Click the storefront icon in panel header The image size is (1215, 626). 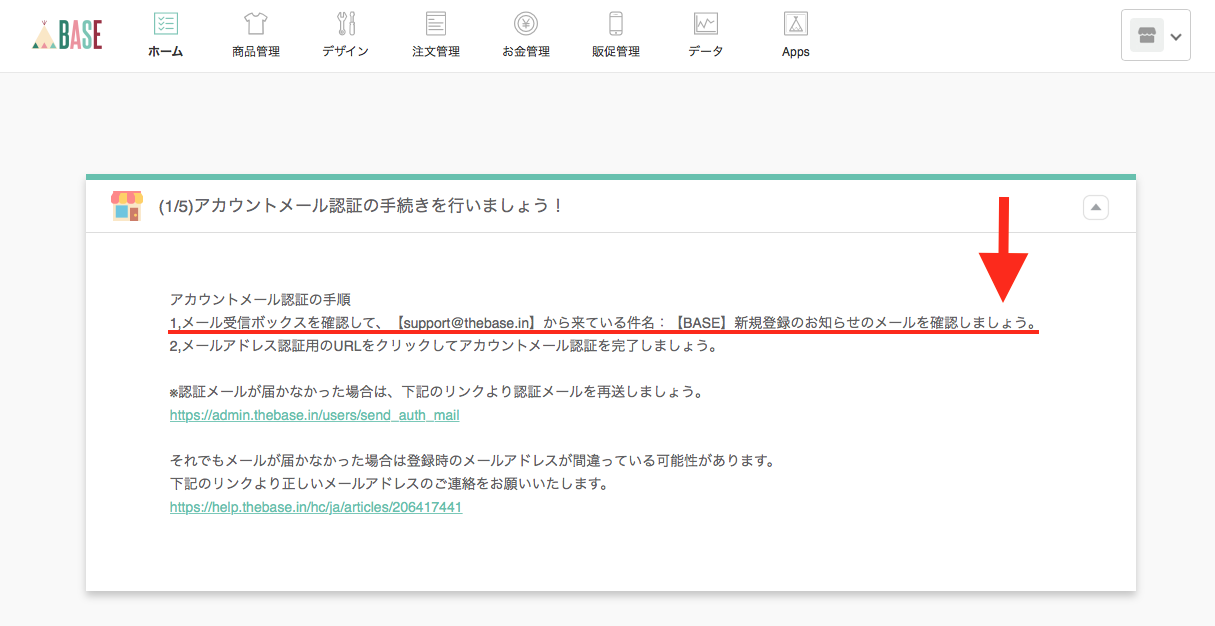[126, 206]
